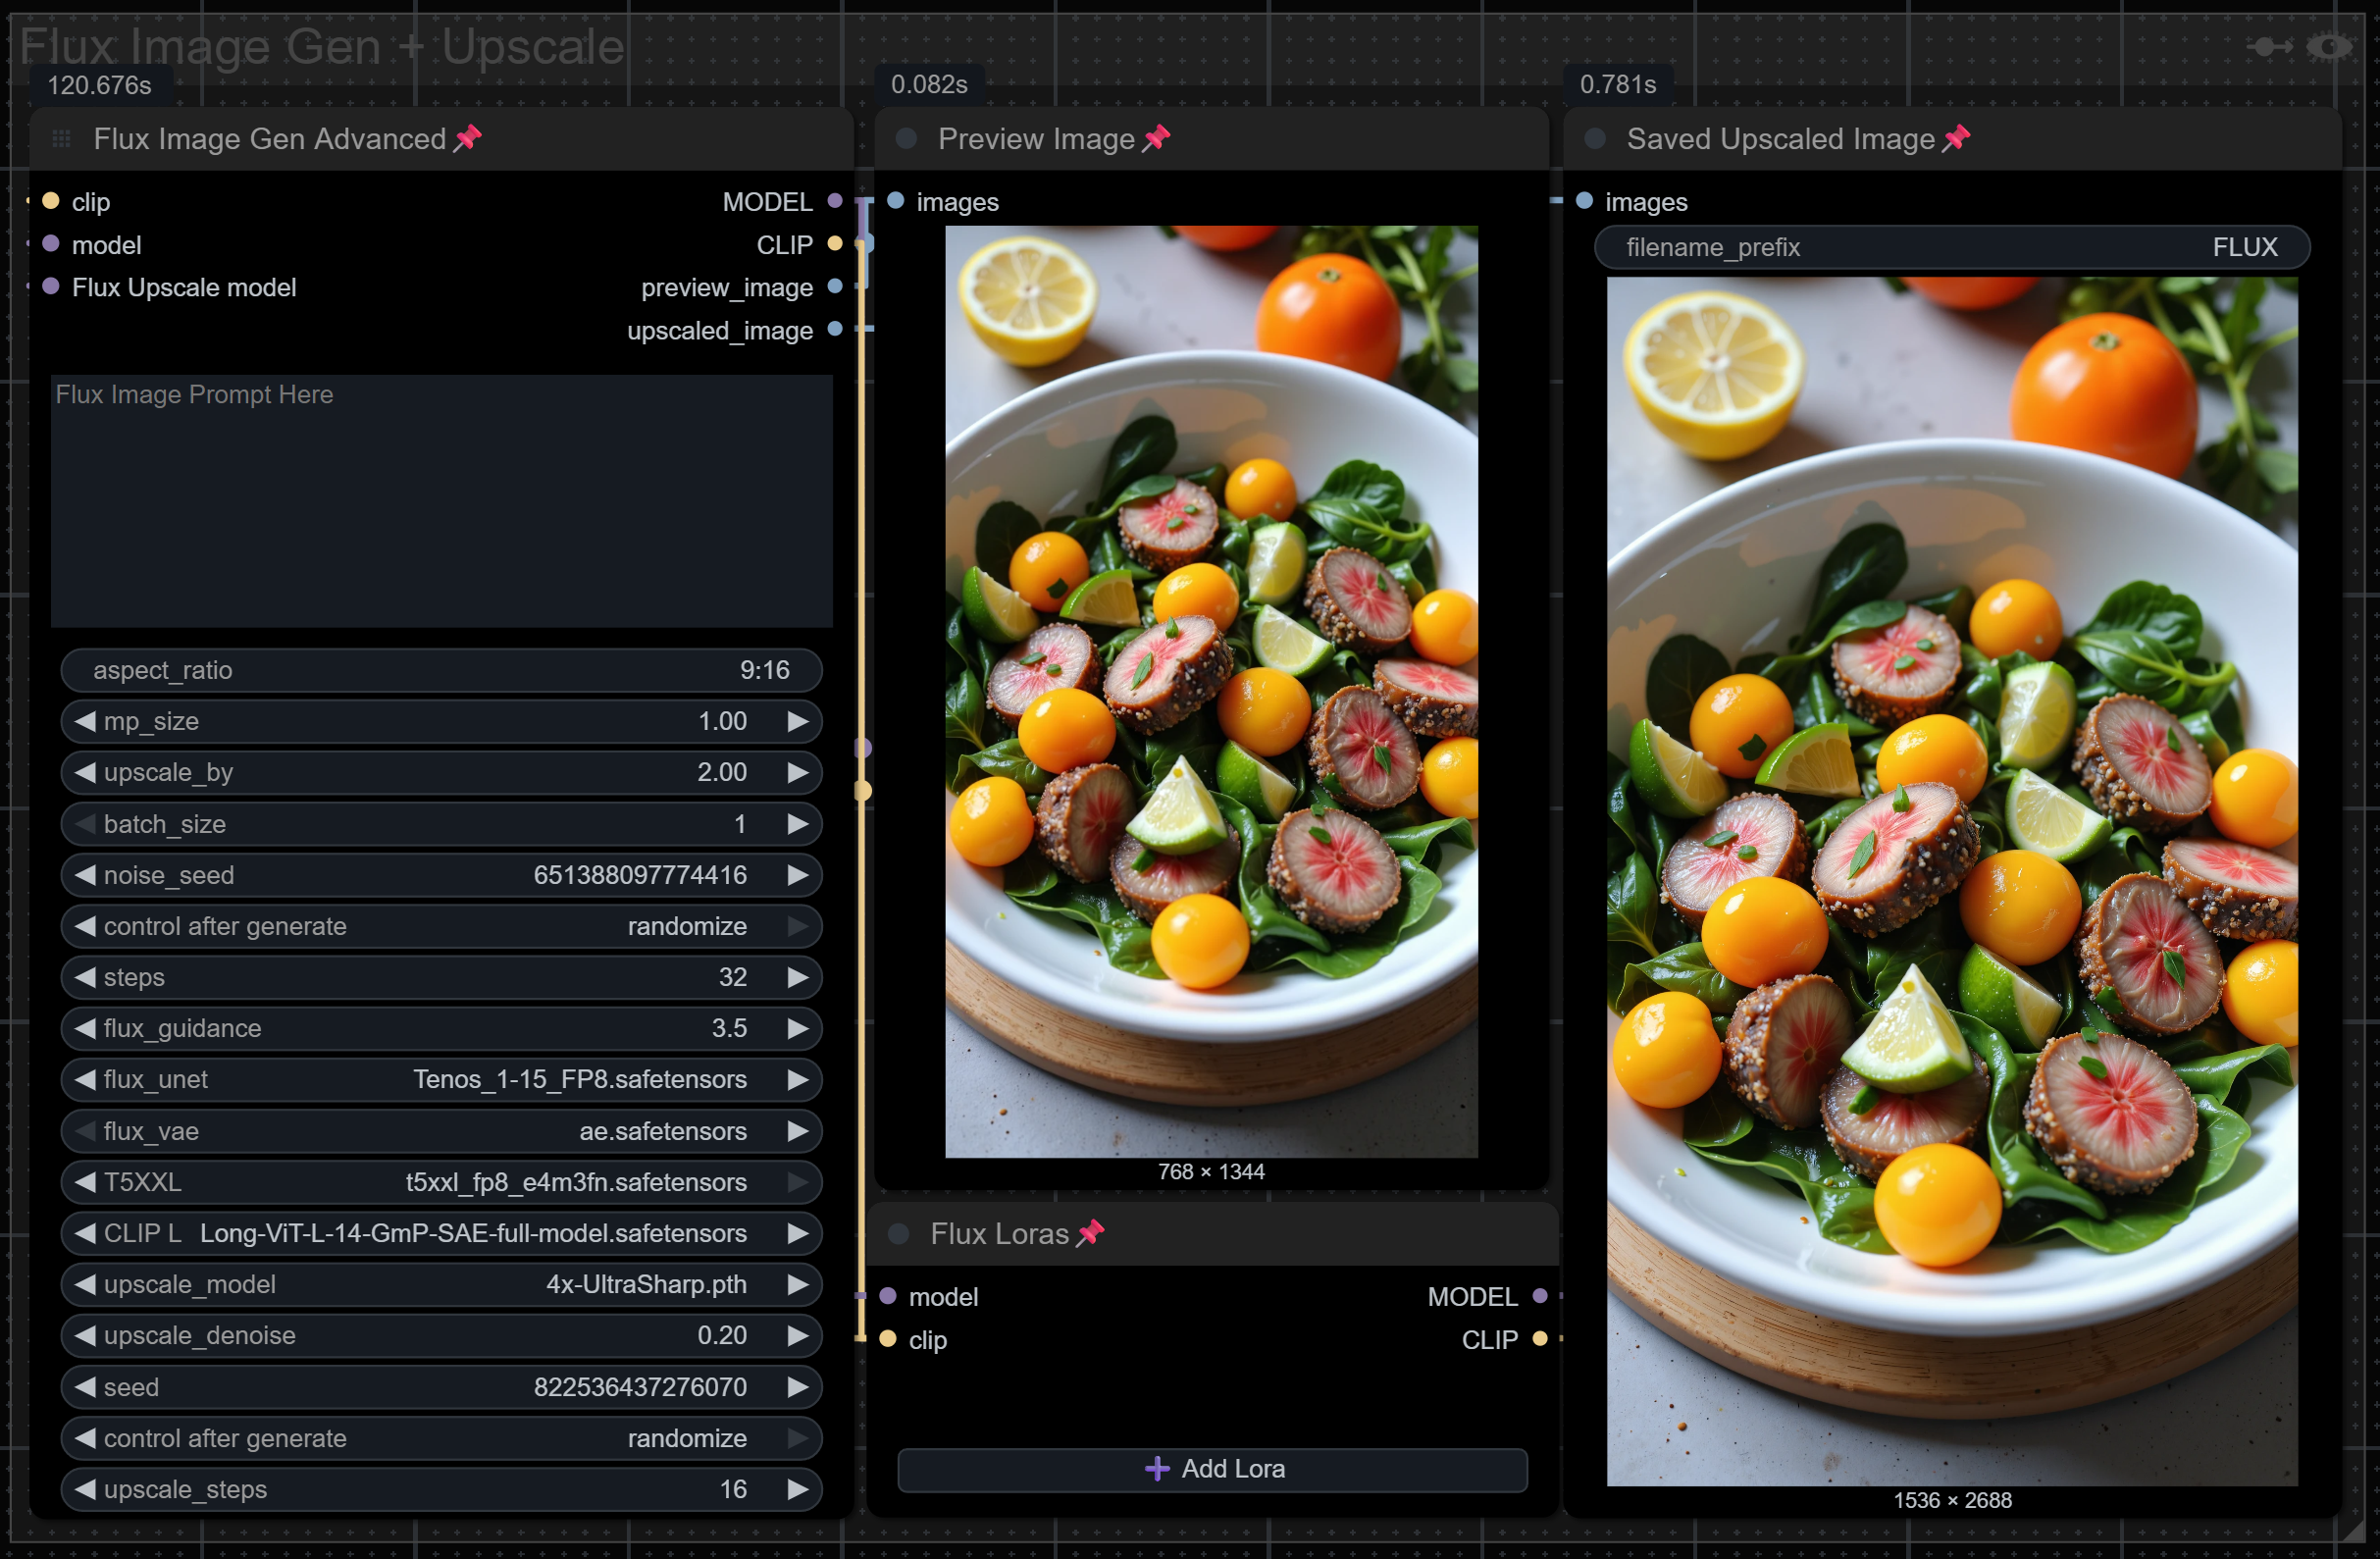Click the filename_prefix FLUX field
The height and width of the screenshot is (1559, 2380).
click(x=1951, y=247)
